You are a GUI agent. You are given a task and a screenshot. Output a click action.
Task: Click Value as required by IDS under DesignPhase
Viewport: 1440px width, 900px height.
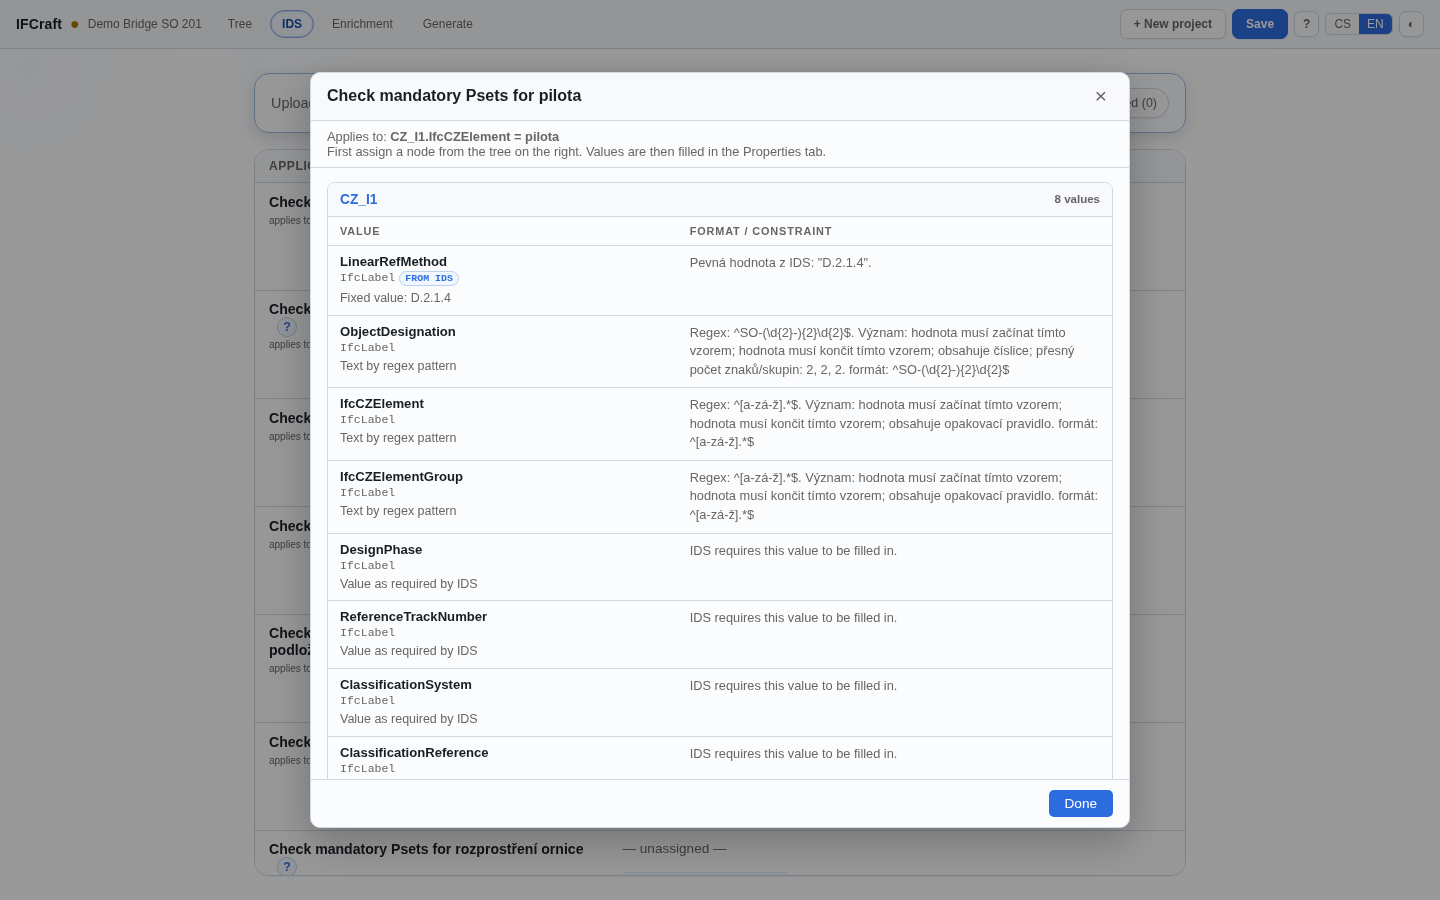409,584
